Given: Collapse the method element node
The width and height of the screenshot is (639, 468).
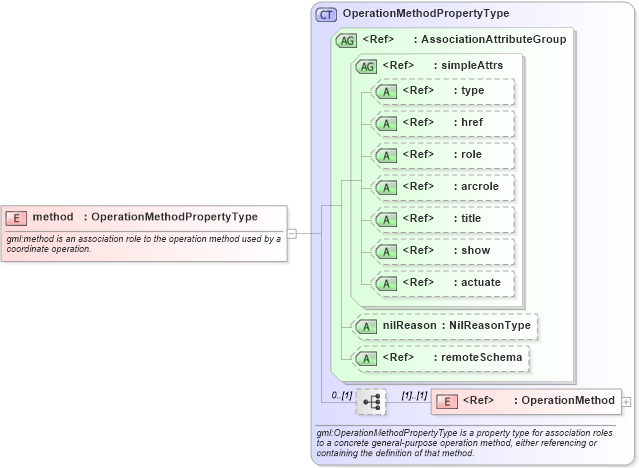Looking at the screenshot, I should click(292, 234).
